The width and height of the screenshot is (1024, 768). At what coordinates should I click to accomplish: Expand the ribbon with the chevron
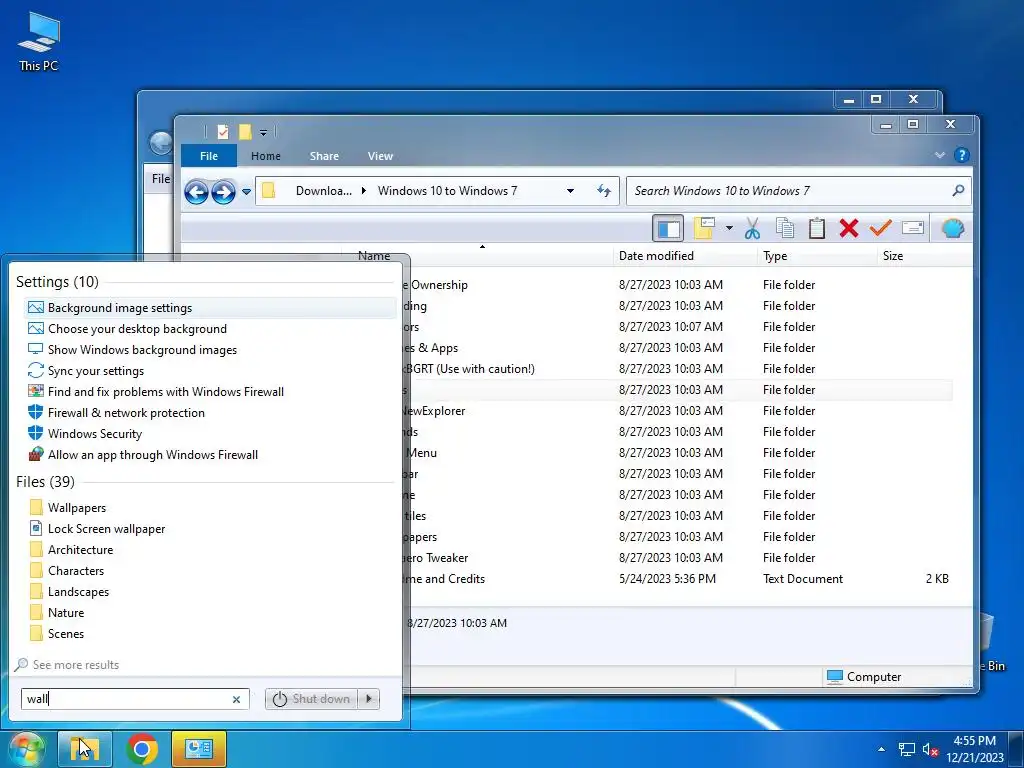940,155
